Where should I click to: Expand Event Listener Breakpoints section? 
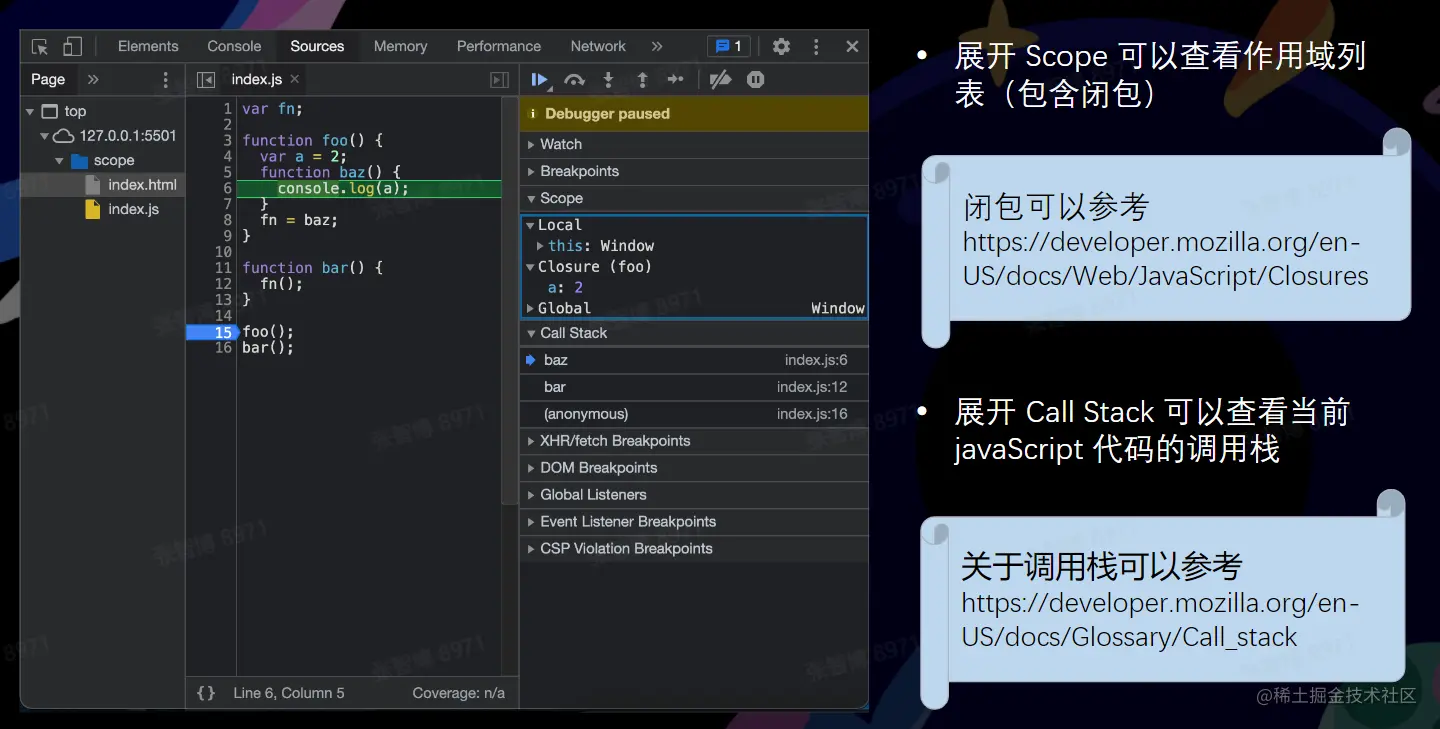pos(694,522)
